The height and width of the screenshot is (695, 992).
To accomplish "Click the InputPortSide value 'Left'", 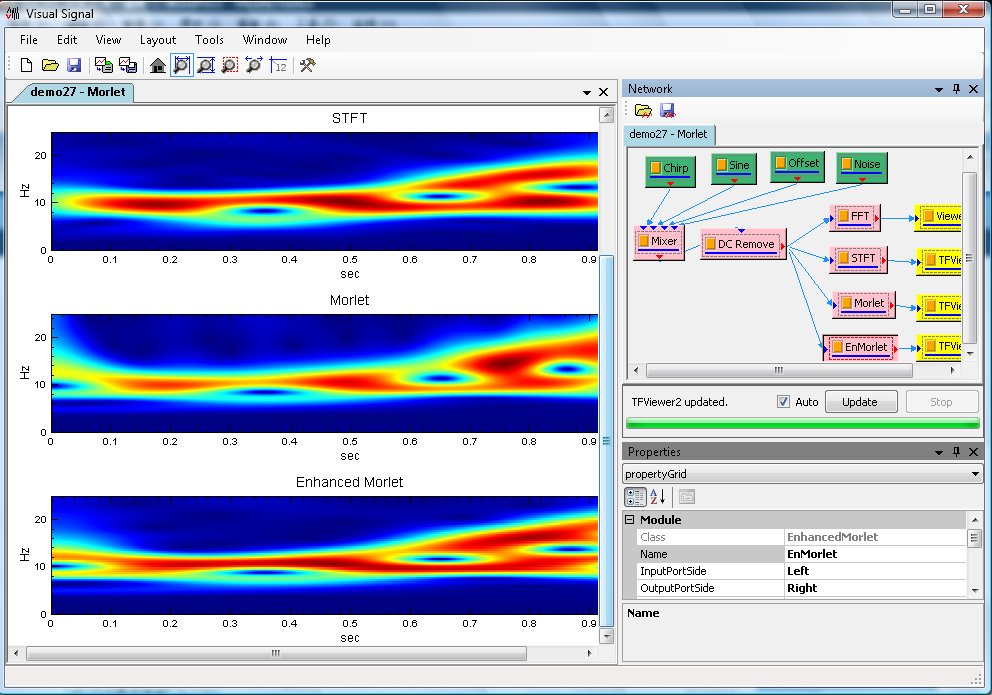I will (874, 571).
